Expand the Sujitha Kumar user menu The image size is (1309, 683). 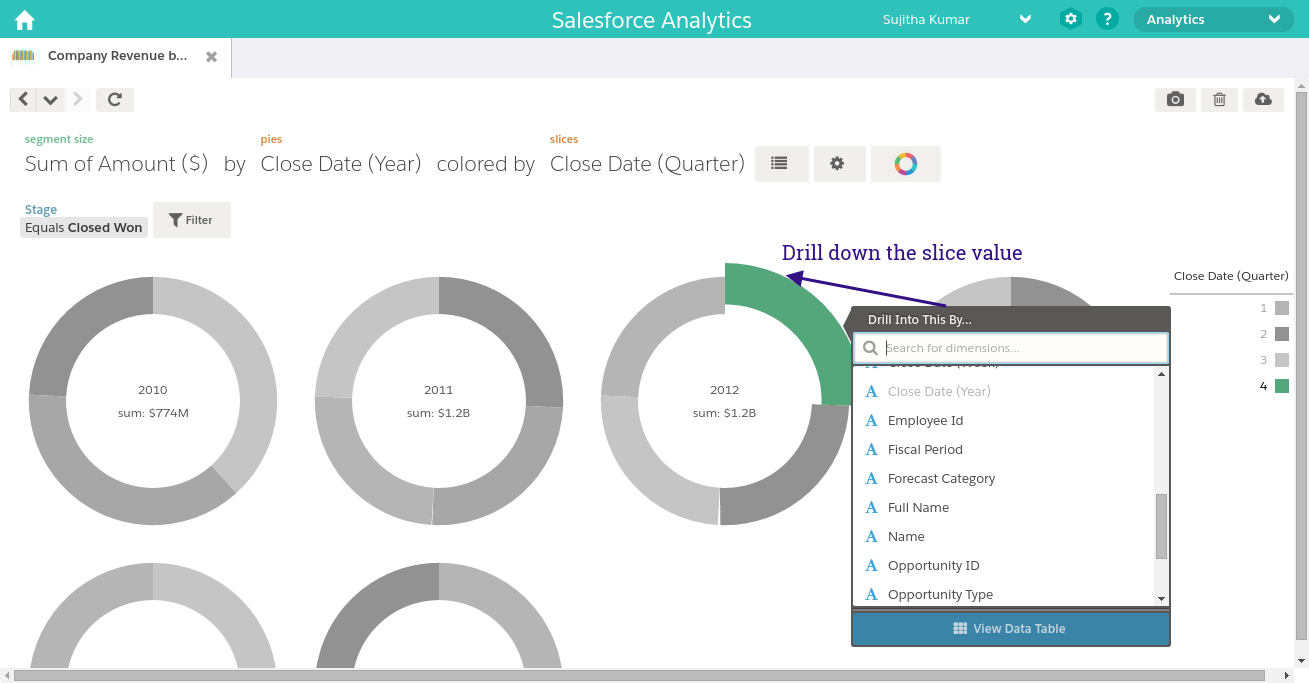1024,19
